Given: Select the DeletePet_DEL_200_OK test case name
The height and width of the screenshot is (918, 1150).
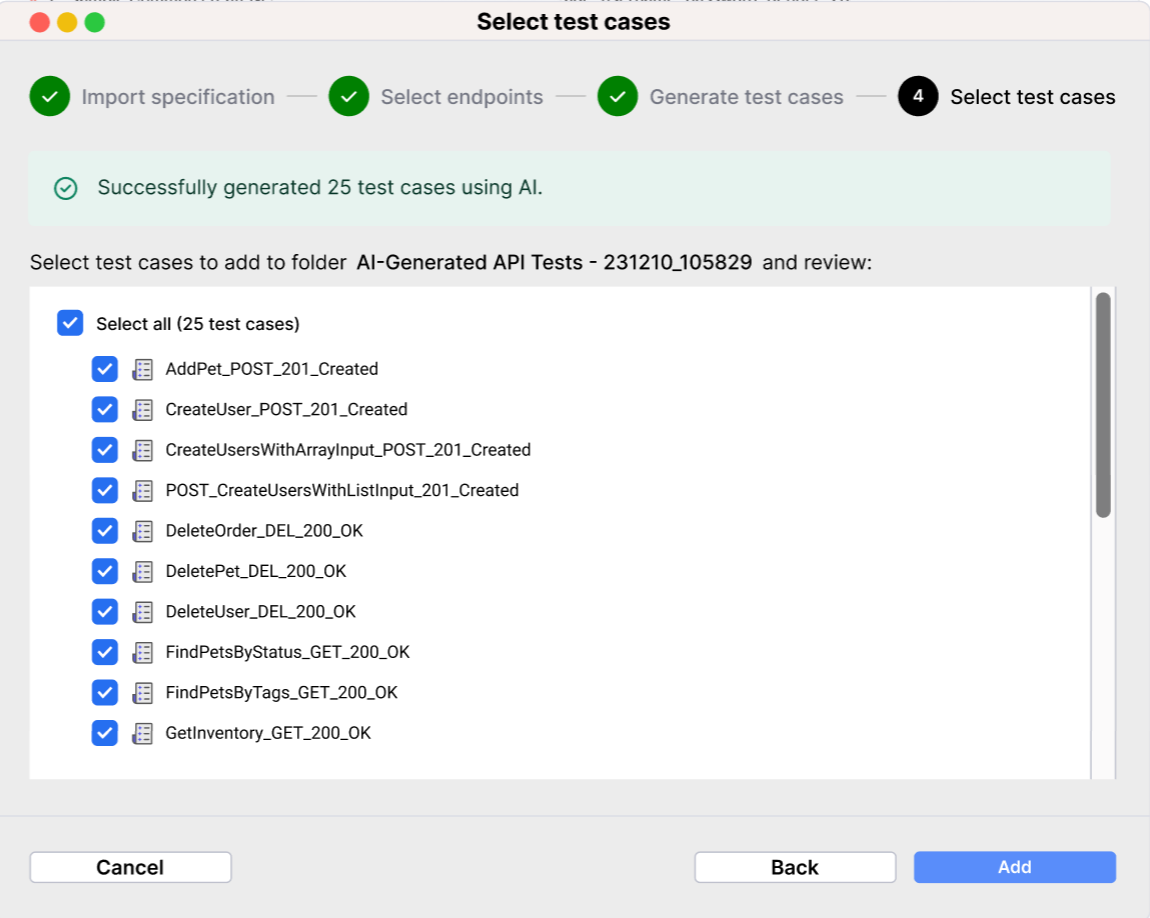Looking at the screenshot, I should (x=256, y=570).
